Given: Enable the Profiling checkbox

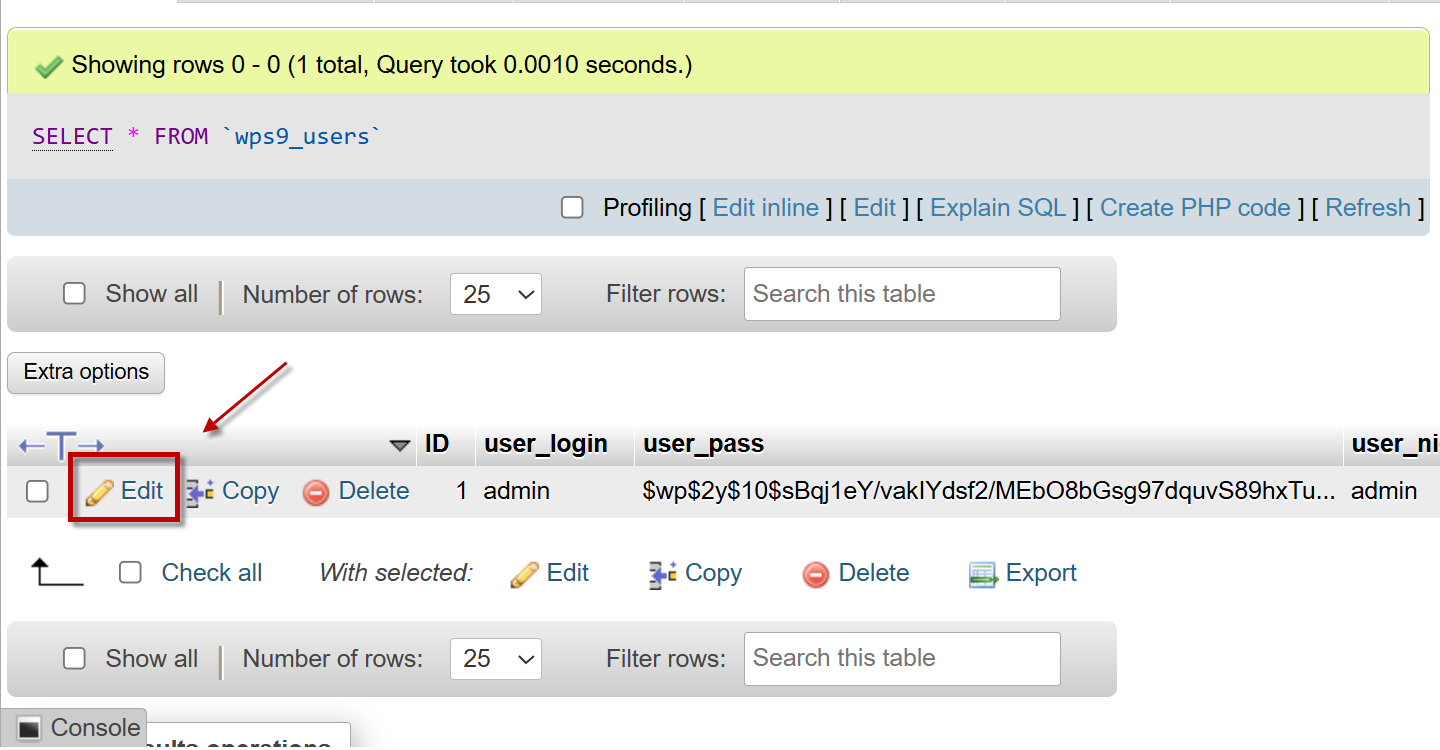Looking at the screenshot, I should point(572,208).
